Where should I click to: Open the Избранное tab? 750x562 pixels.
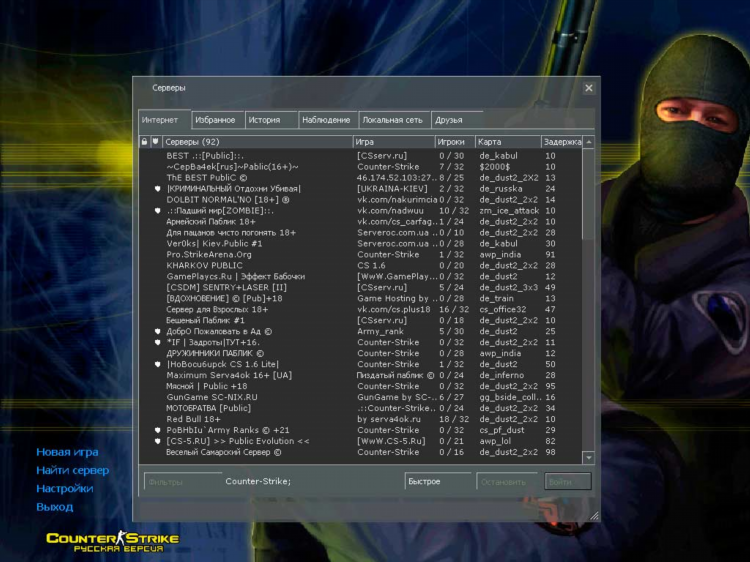218,120
